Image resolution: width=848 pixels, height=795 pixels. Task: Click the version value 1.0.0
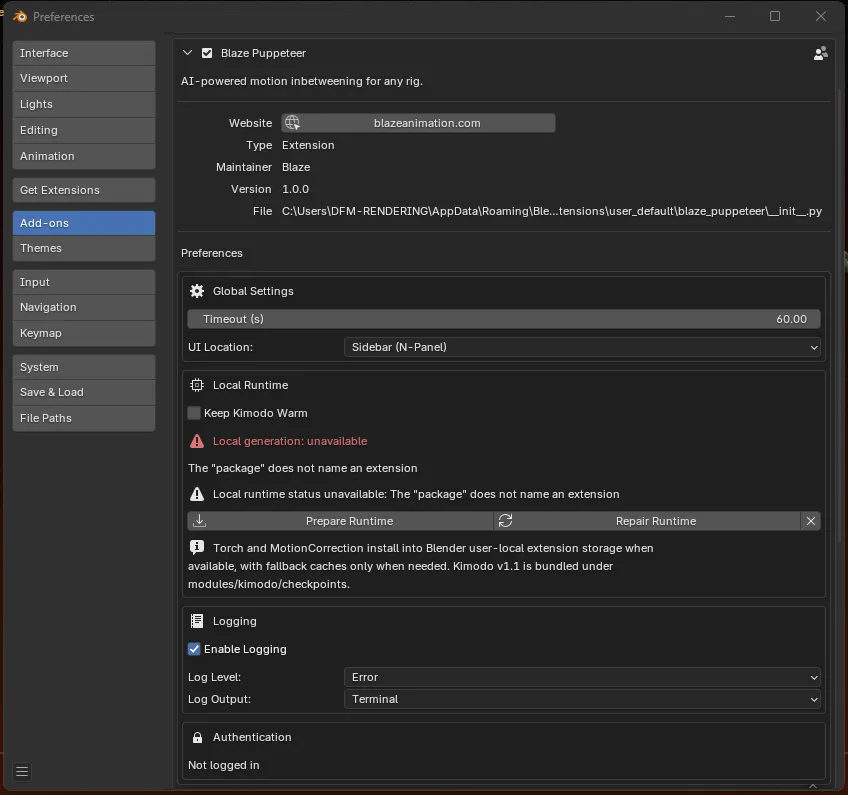(x=295, y=189)
